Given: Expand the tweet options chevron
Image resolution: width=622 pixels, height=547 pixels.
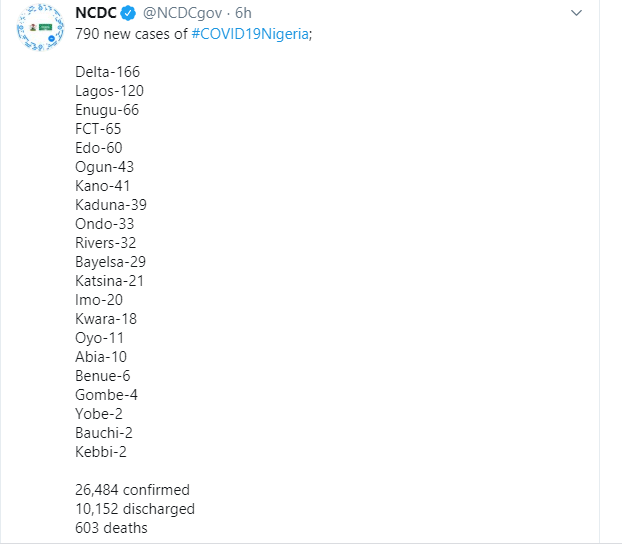Looking at the screenshot, I should (x=576, y=13).
